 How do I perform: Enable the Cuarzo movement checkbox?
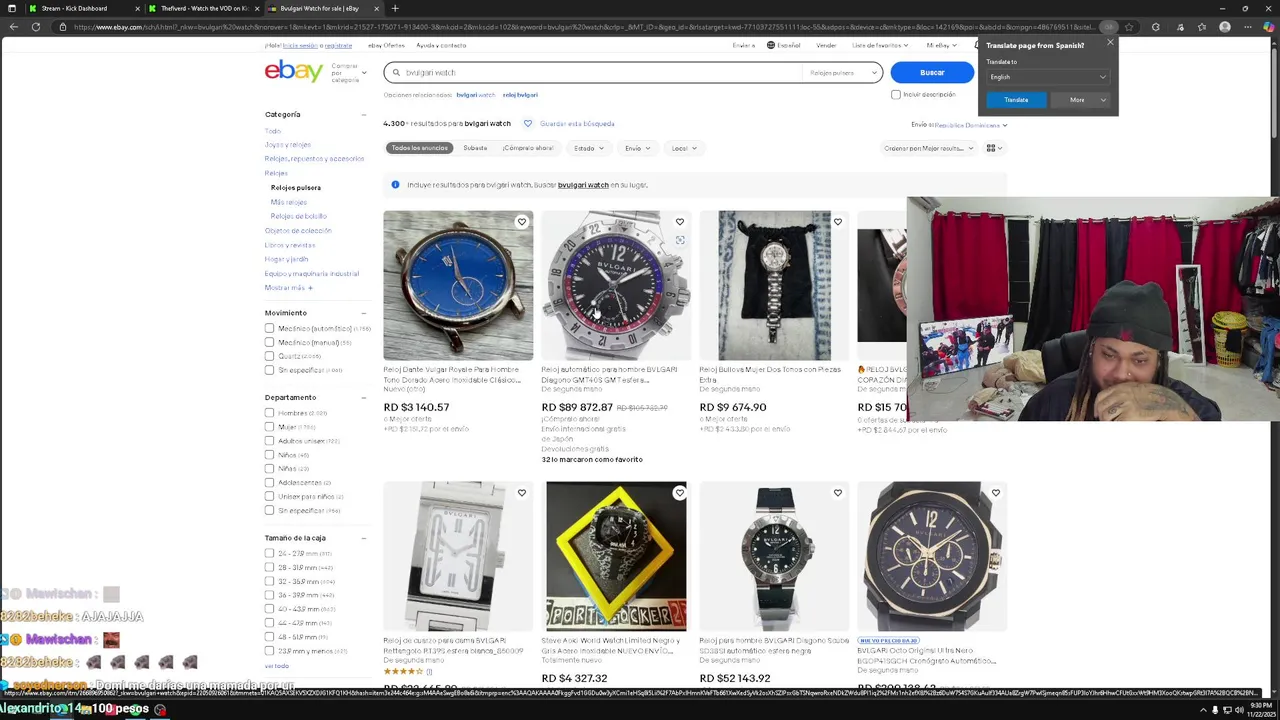(269, 356)
